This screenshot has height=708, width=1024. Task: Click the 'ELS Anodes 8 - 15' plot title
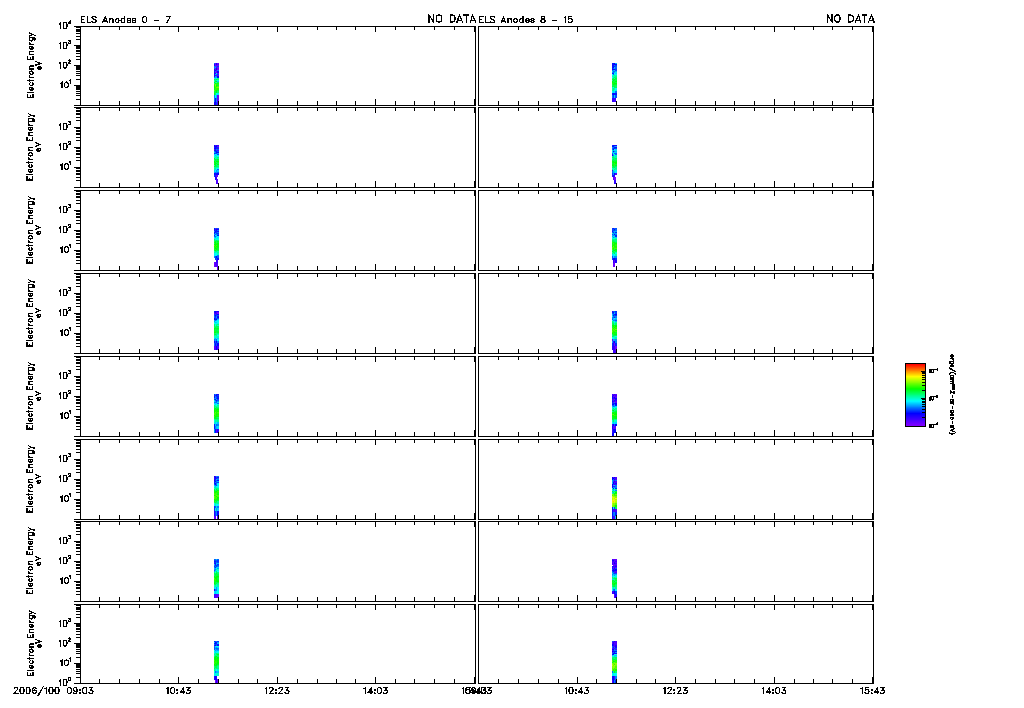(x=526, y=20)
